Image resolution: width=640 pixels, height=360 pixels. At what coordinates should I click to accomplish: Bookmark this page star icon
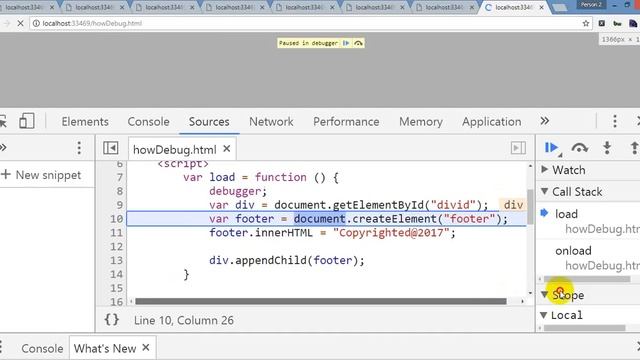[586, 23]
